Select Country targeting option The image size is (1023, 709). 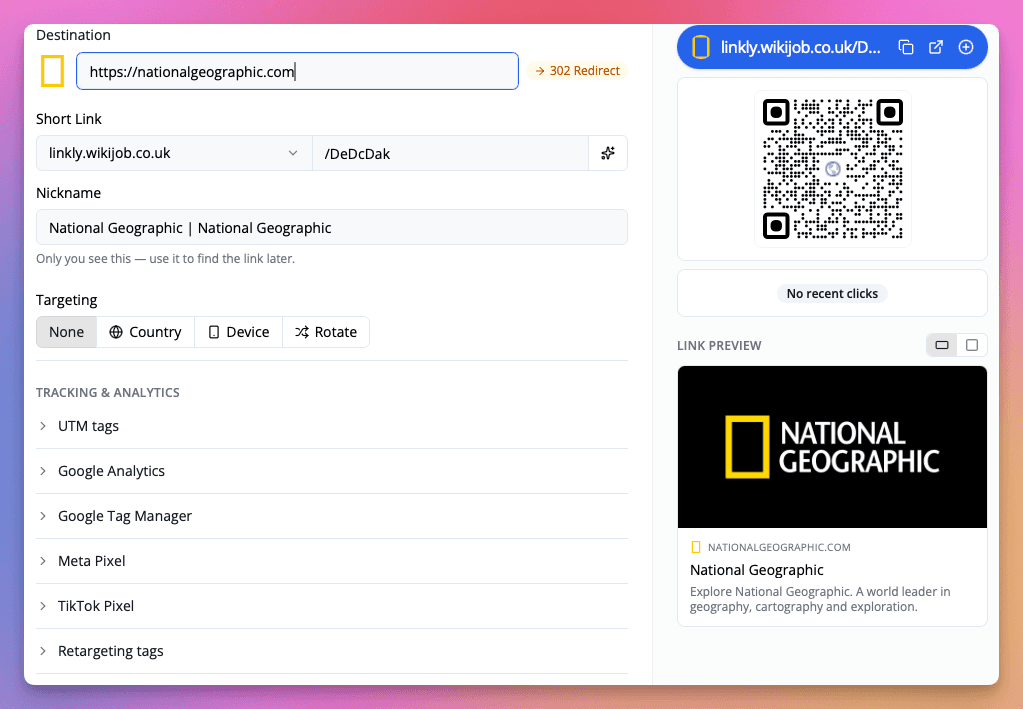tap(145, 332)
